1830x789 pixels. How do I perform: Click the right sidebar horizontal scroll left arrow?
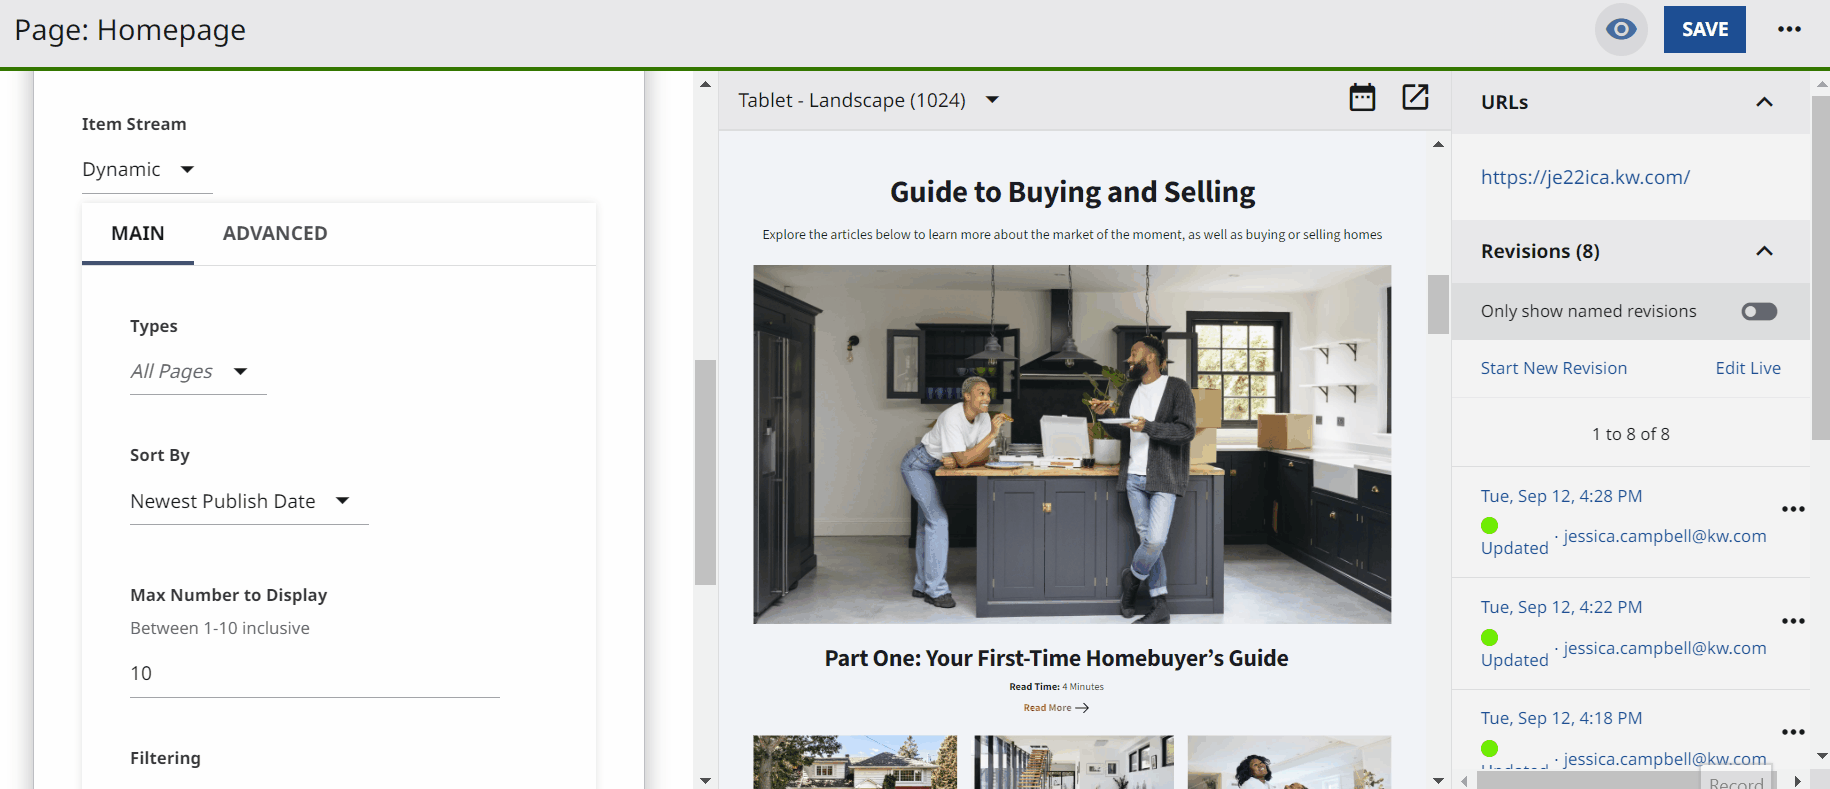pyautogui.click(x=1465, y=781)
